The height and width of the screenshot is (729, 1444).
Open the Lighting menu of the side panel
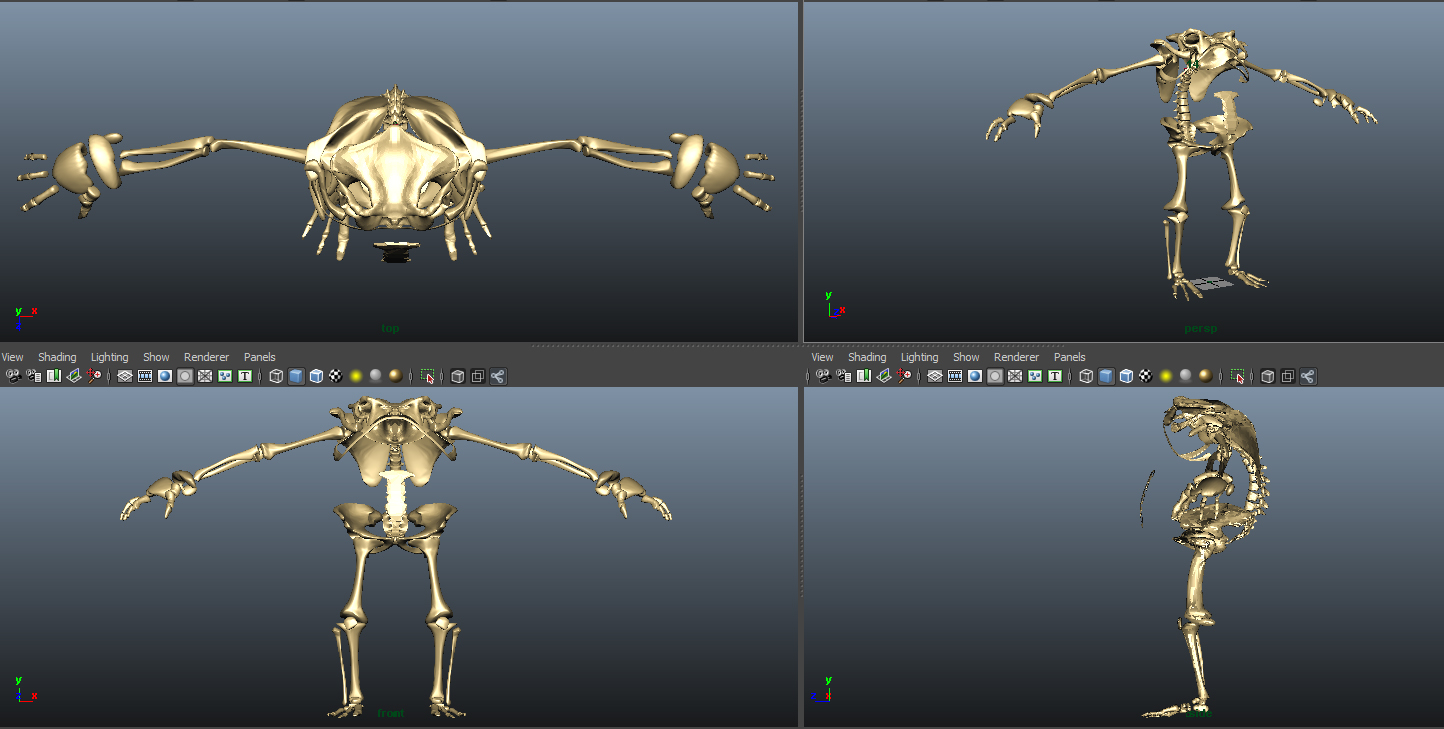919,357
